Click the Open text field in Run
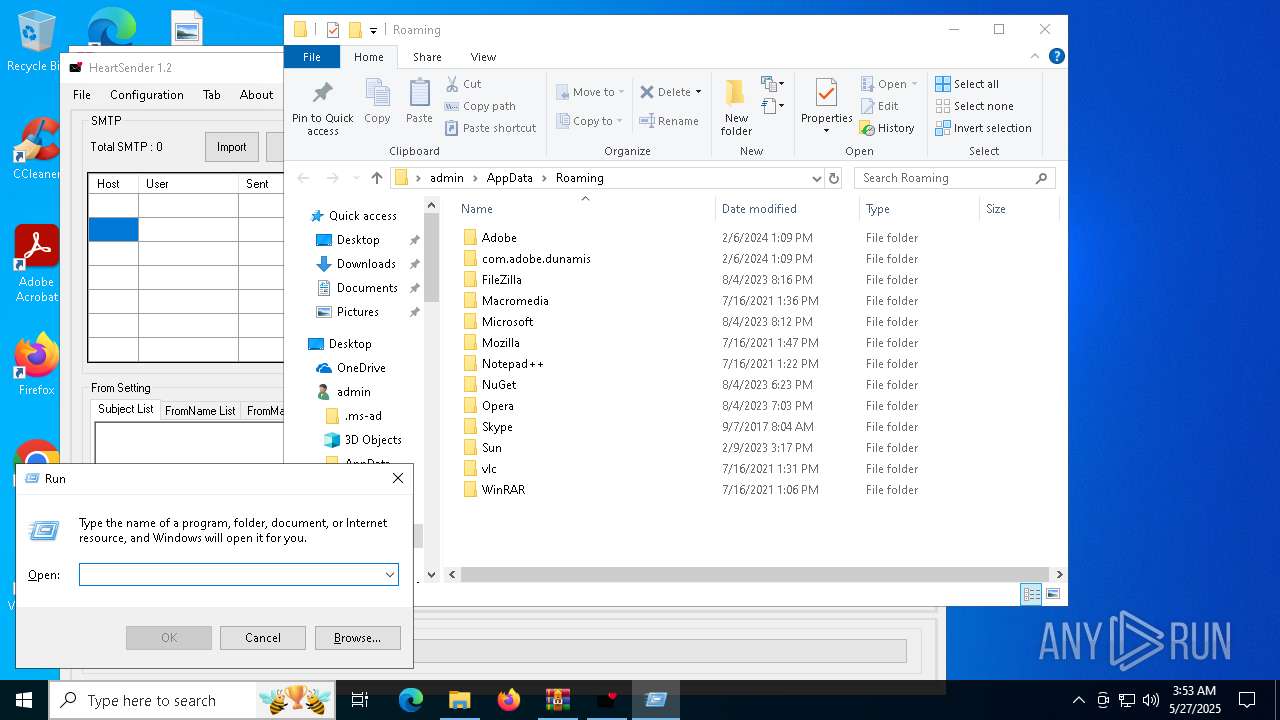Screen dimensions: 1280x720 coord(230,575)
